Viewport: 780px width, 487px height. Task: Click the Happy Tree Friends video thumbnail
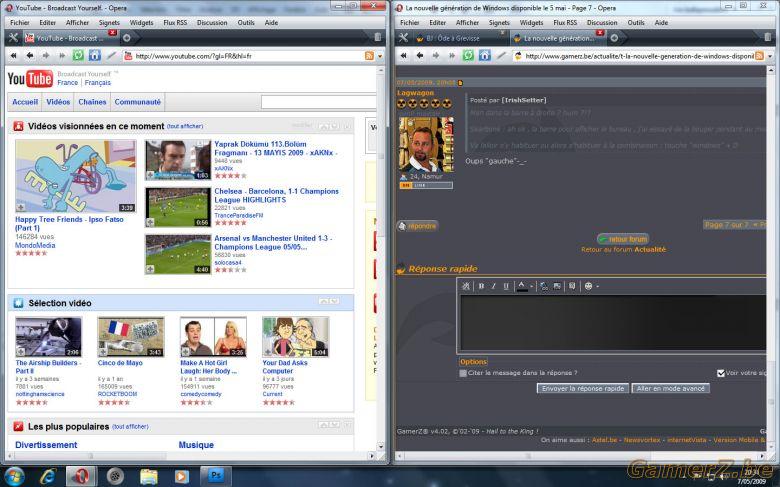(76, 177)
